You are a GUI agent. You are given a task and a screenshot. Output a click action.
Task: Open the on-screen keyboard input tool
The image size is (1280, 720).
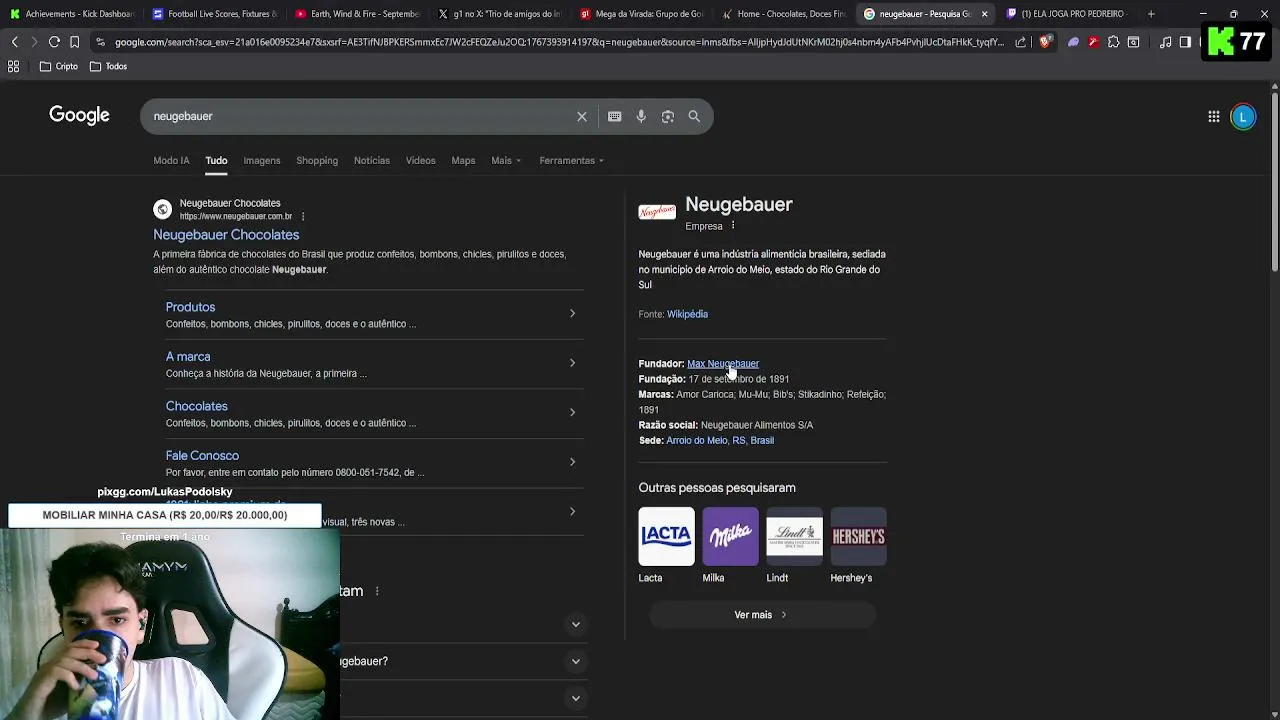click(x=615, y=116)
